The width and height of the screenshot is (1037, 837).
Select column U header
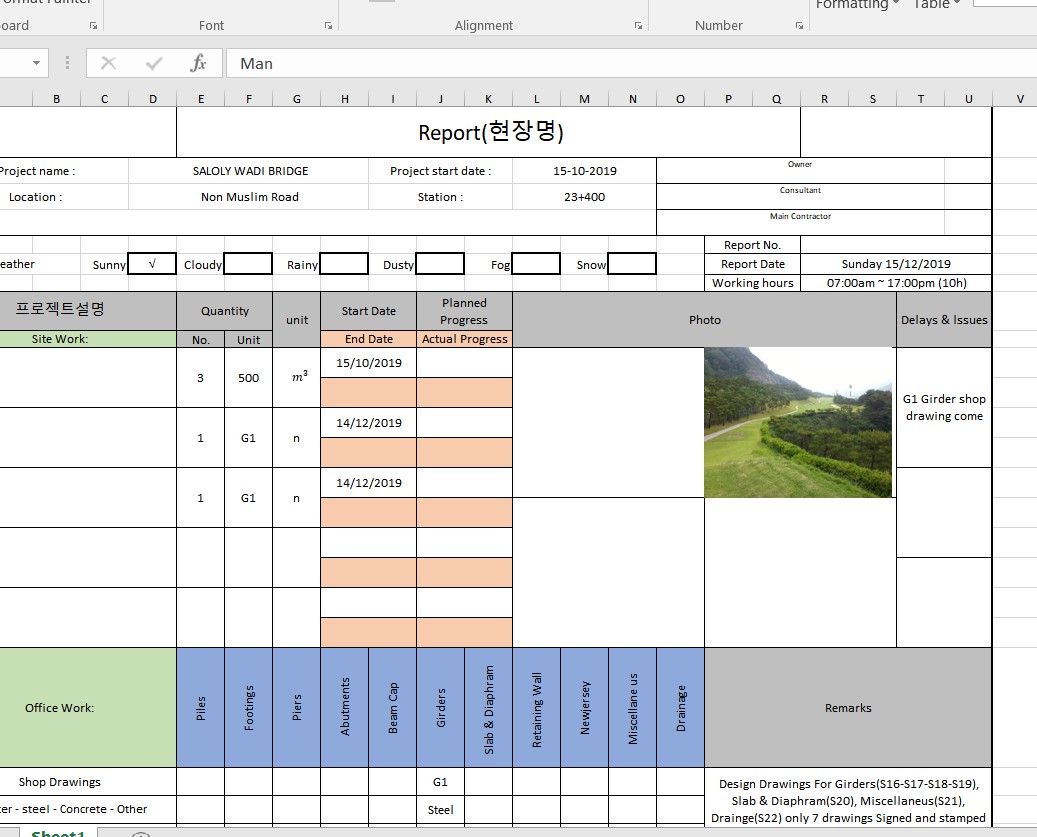[x=968, y=99]
